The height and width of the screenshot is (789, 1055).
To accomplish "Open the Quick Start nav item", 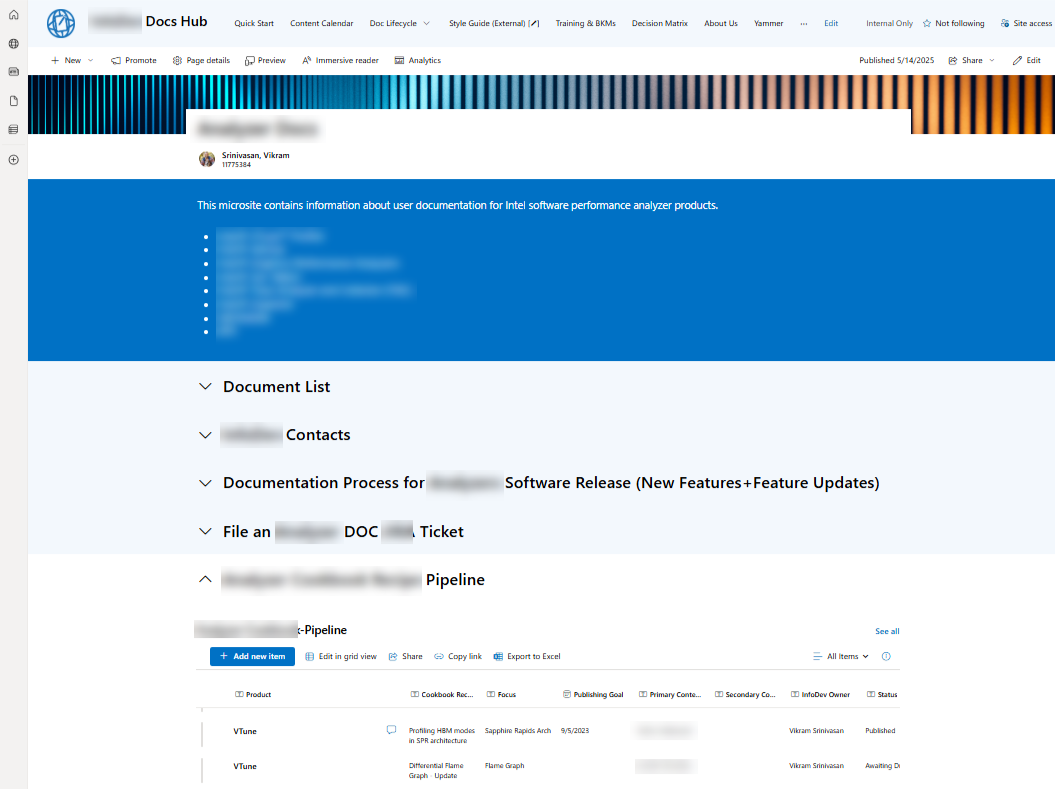I will pos(254,24).
